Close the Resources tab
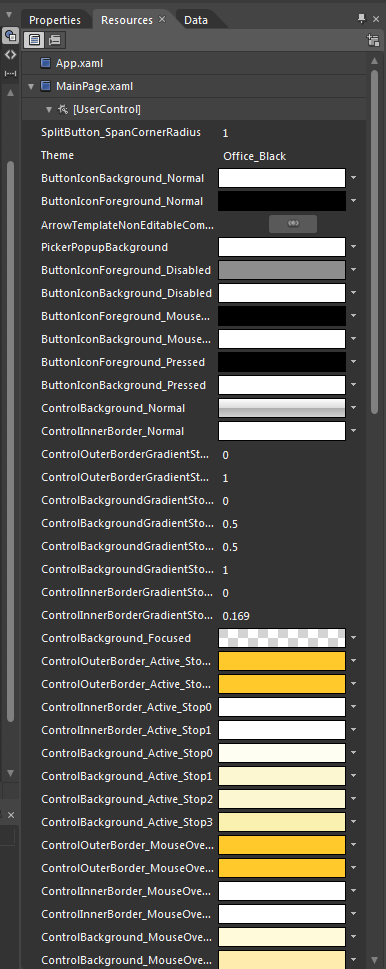This screenshot has width=386, height=969. pyautogui.click(x=162, y=19)
